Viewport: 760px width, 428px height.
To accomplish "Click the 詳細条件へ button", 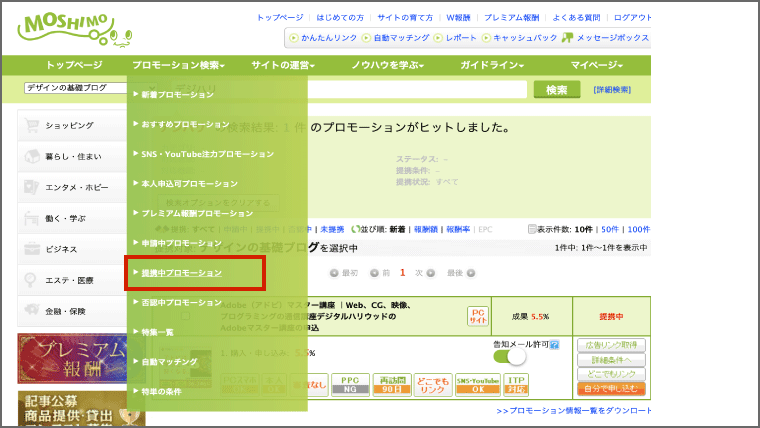I will coord(611,360).
